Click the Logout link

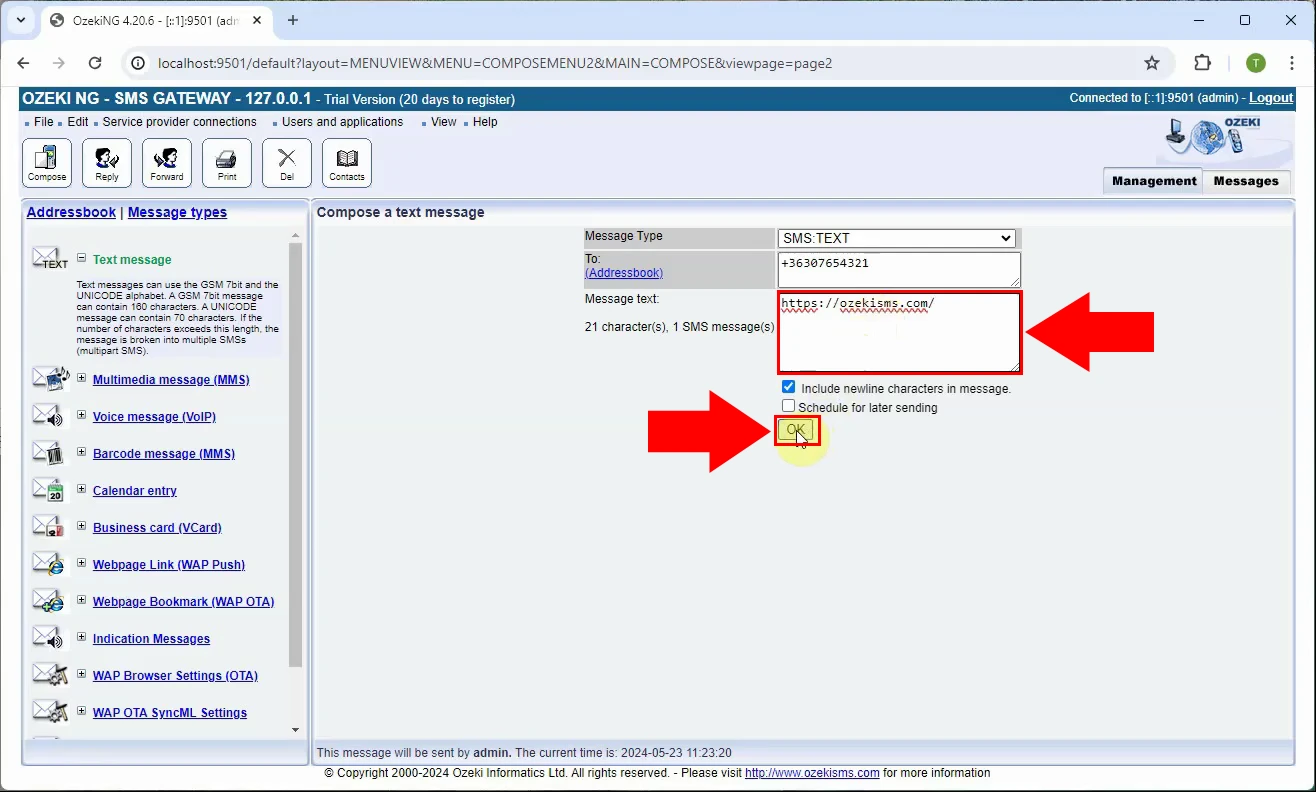point(1271,98)
